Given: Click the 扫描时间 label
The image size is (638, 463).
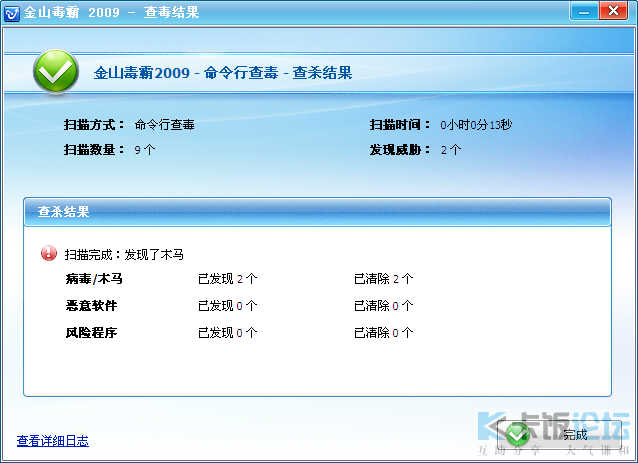Looking at the screenshot, I should tap(400, 124).
